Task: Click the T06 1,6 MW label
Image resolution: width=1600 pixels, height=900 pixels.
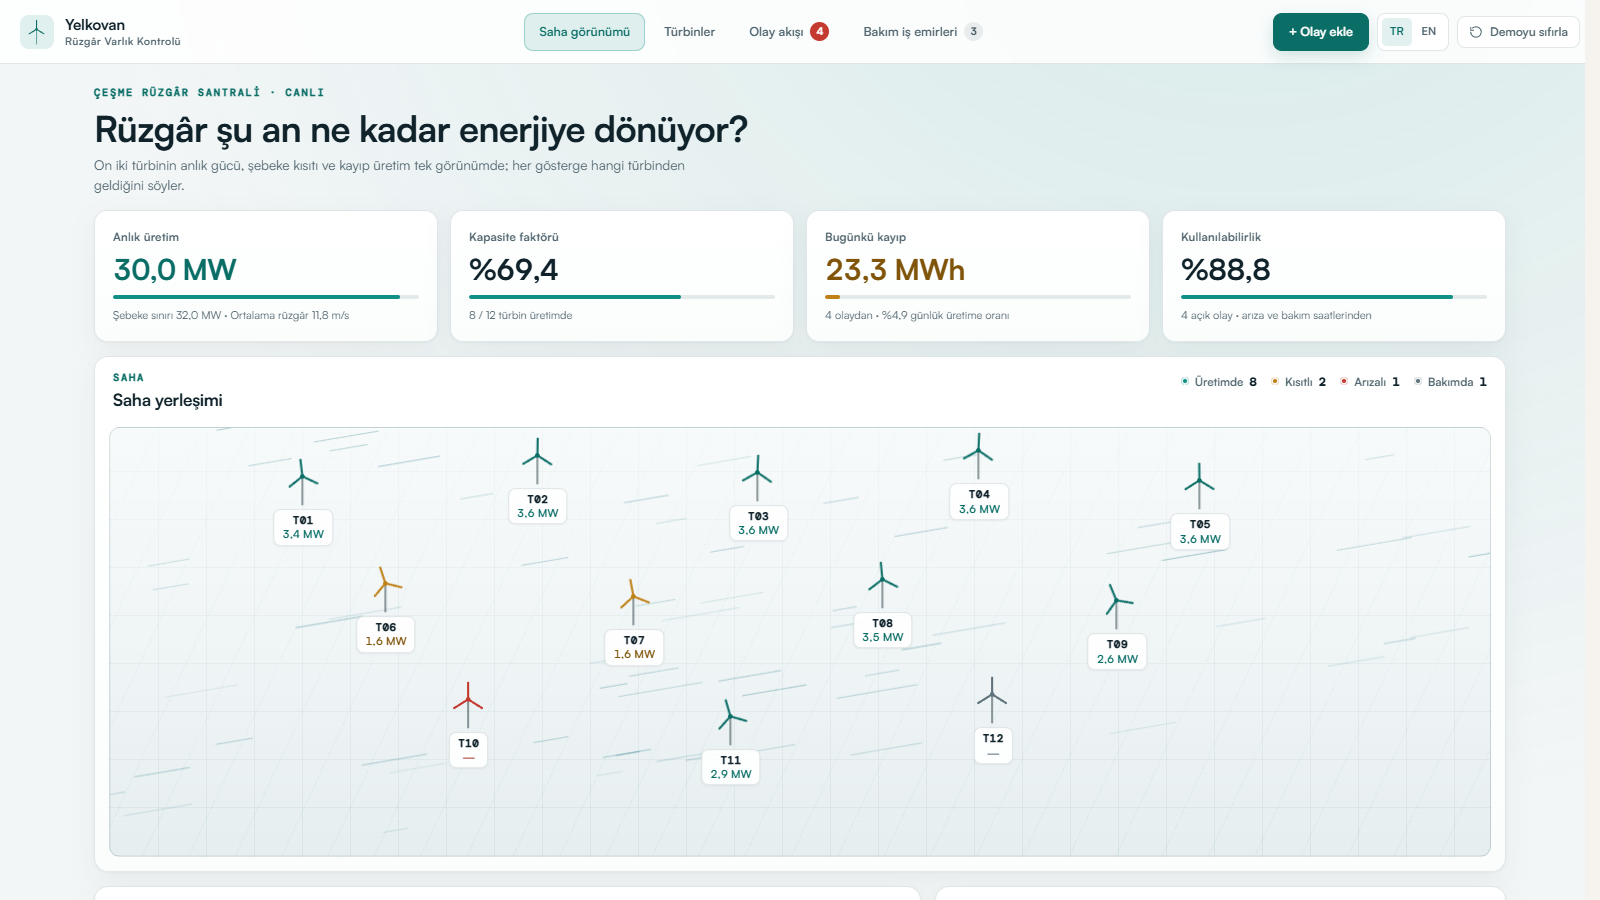Action: (x=386, y=634)
